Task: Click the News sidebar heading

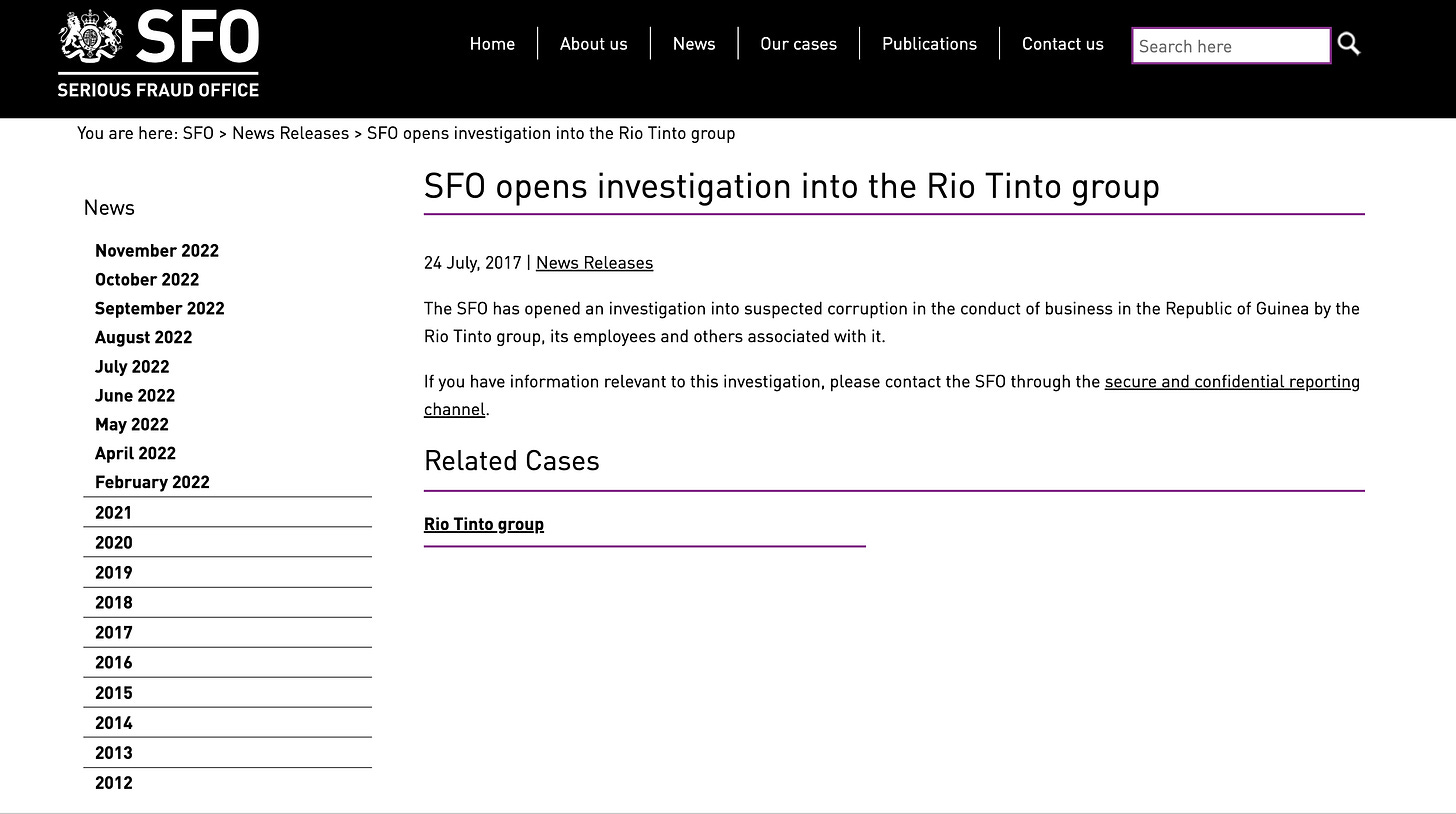Action: [109, 208]
